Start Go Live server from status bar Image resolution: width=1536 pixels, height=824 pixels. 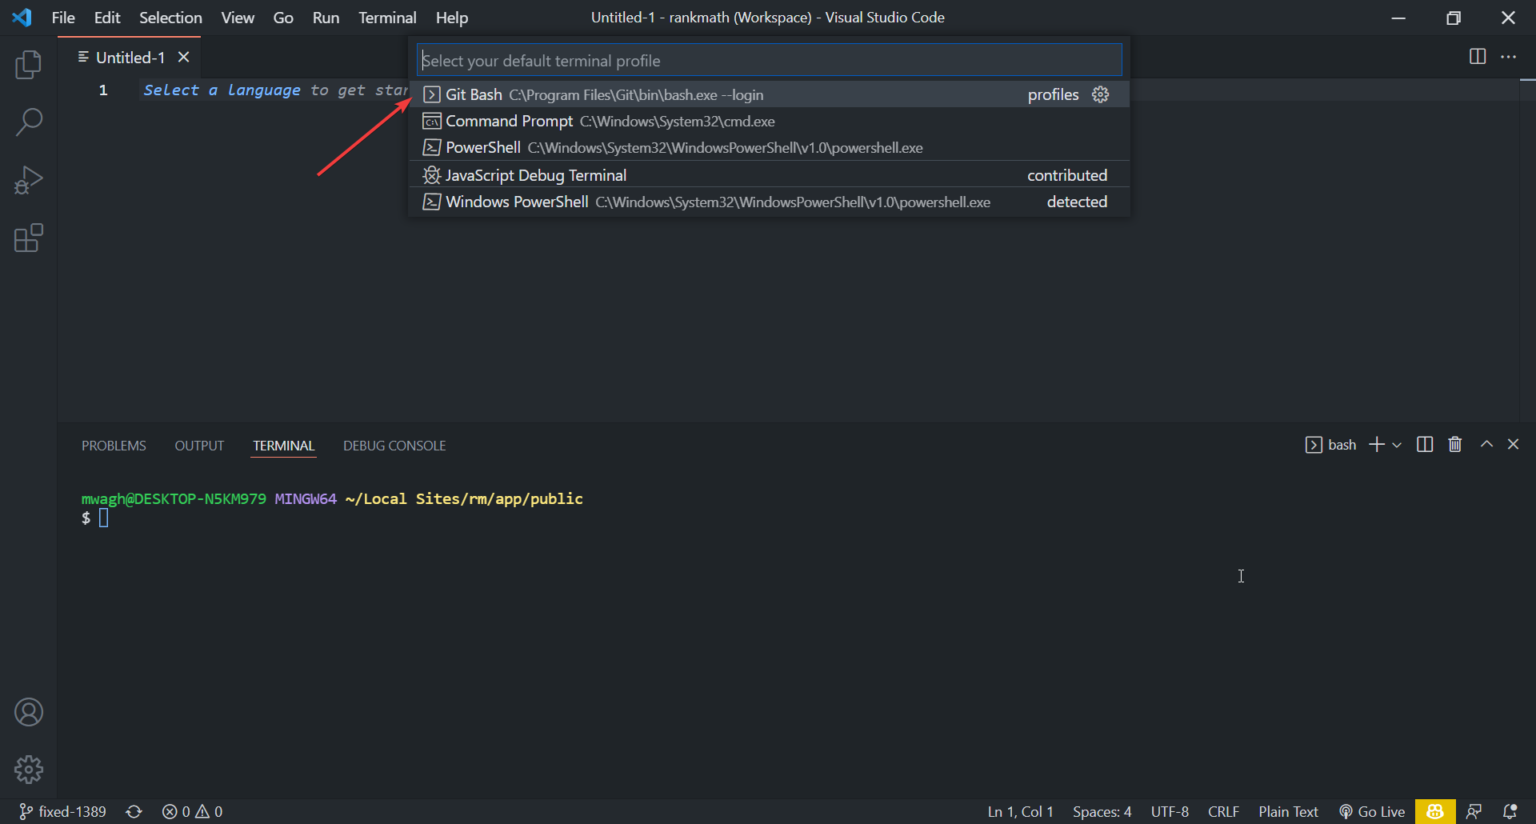click(1371, 811)
